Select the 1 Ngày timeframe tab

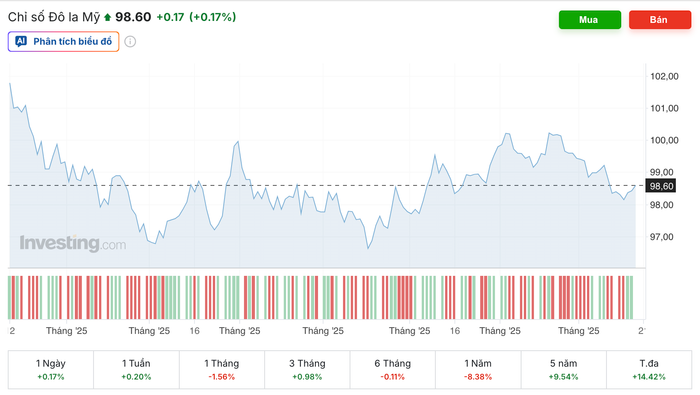point(51,370)
